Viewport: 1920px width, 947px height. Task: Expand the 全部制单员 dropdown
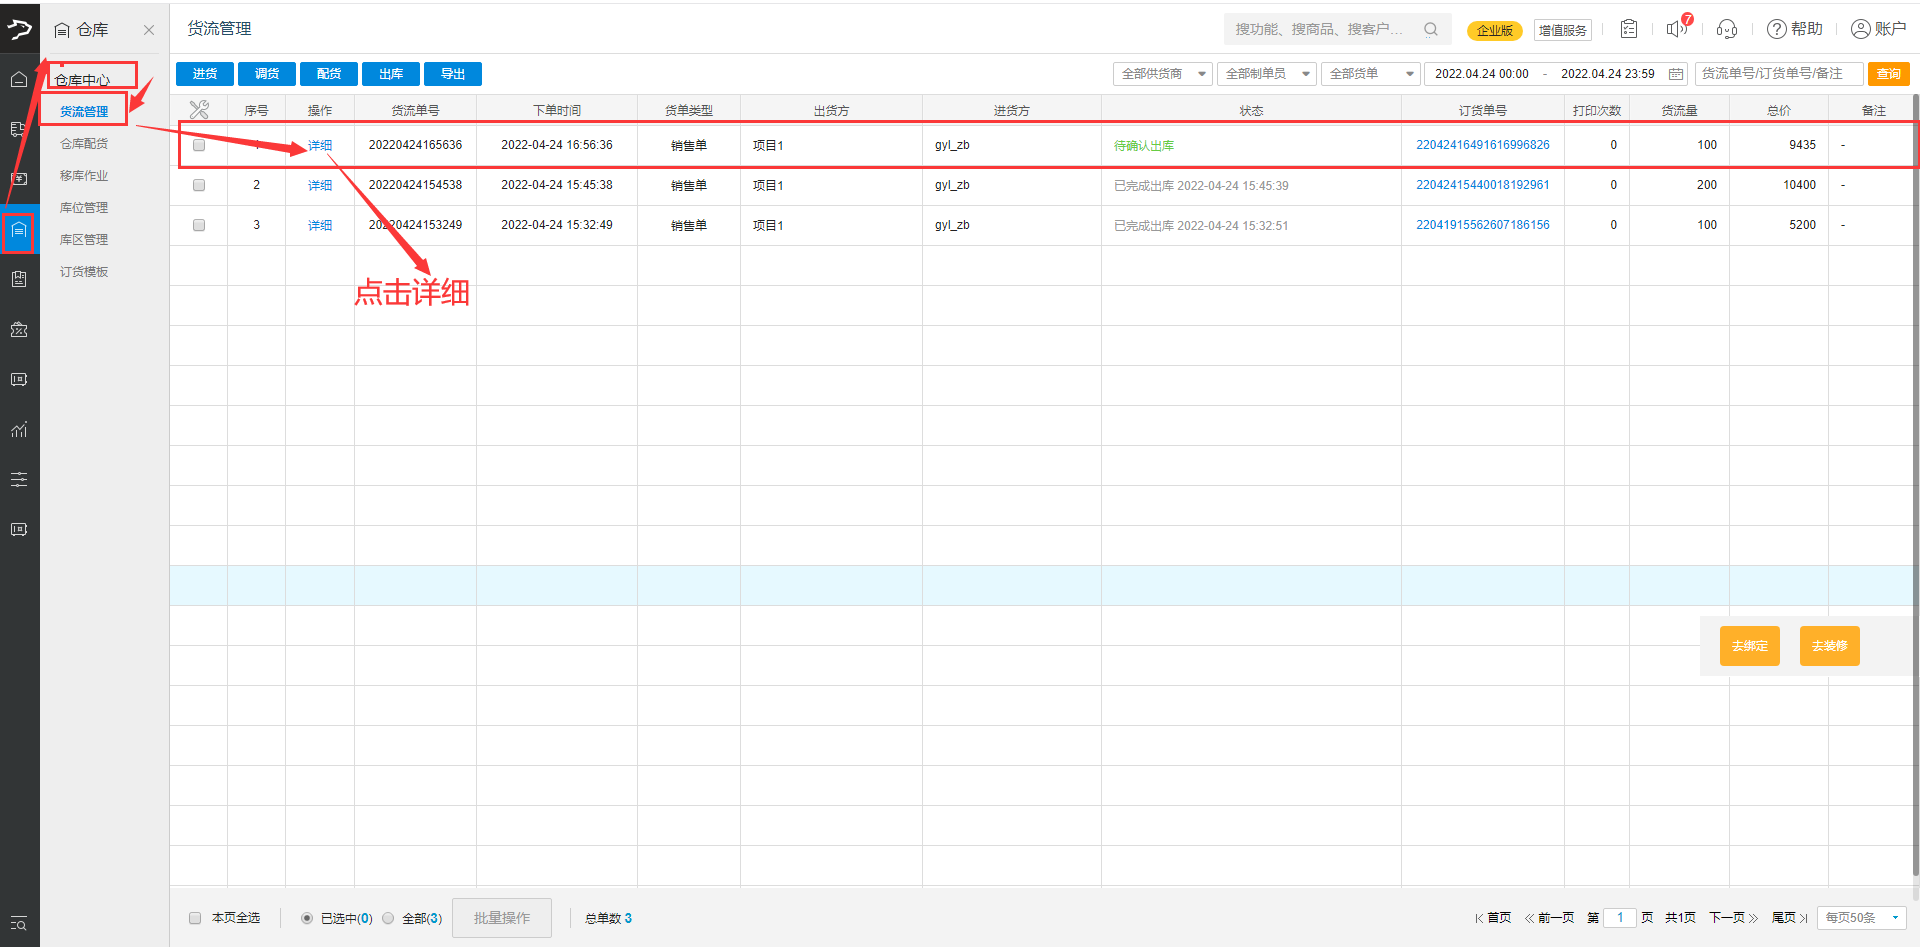(x=1266, y=74)
